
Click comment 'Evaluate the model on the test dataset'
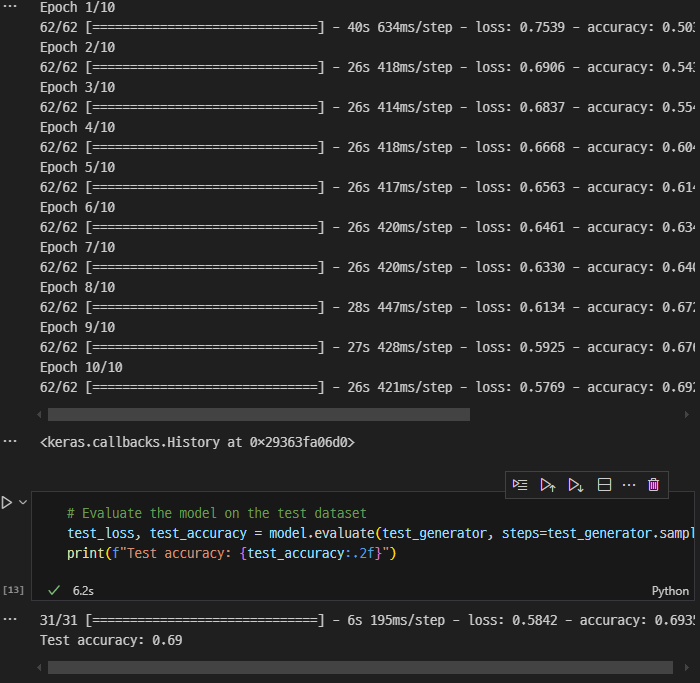pos(217,513)
